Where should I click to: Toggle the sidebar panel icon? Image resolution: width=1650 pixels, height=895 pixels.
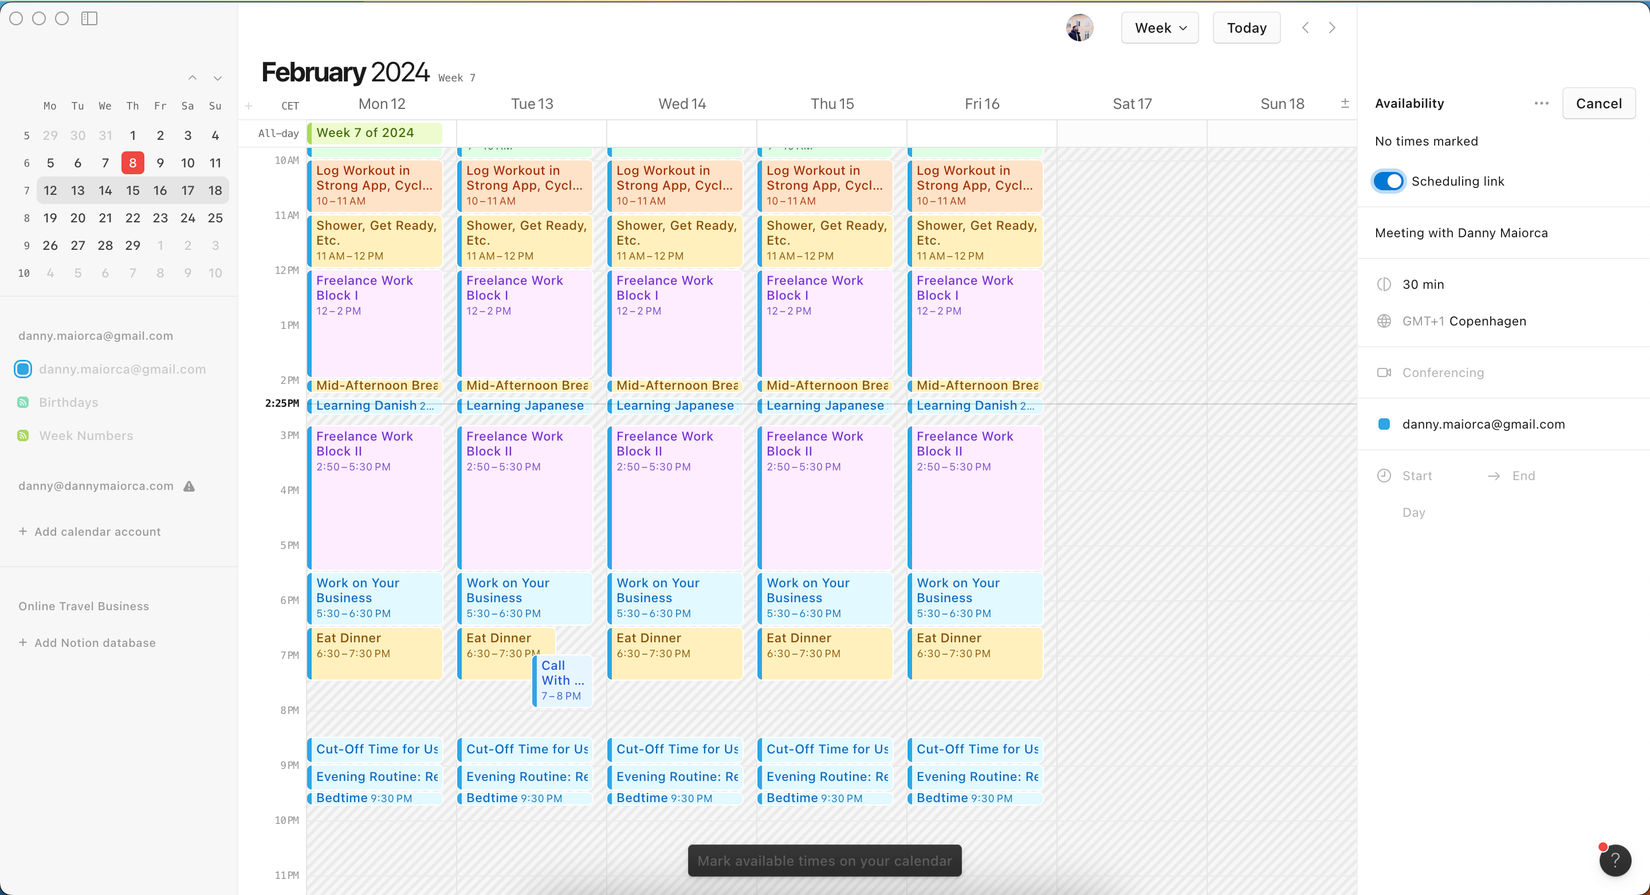click(x=89, y=18)
